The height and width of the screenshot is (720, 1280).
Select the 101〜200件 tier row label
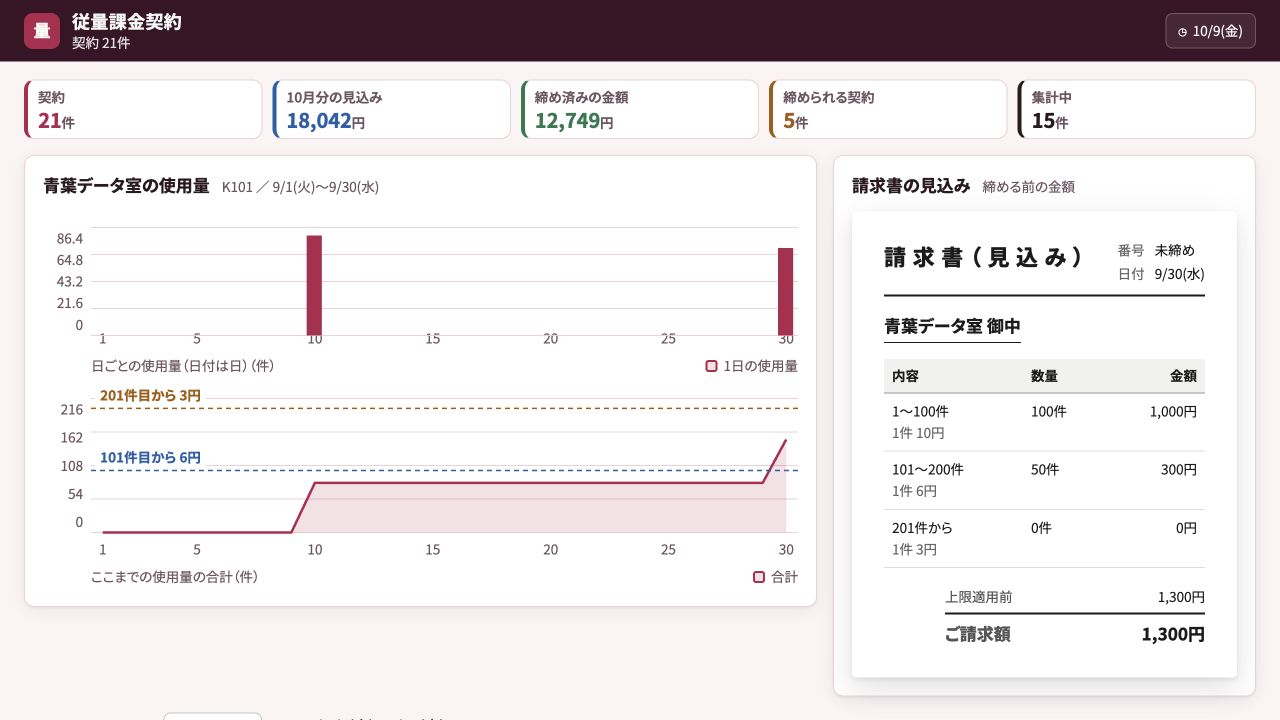(x=928, y=469)
